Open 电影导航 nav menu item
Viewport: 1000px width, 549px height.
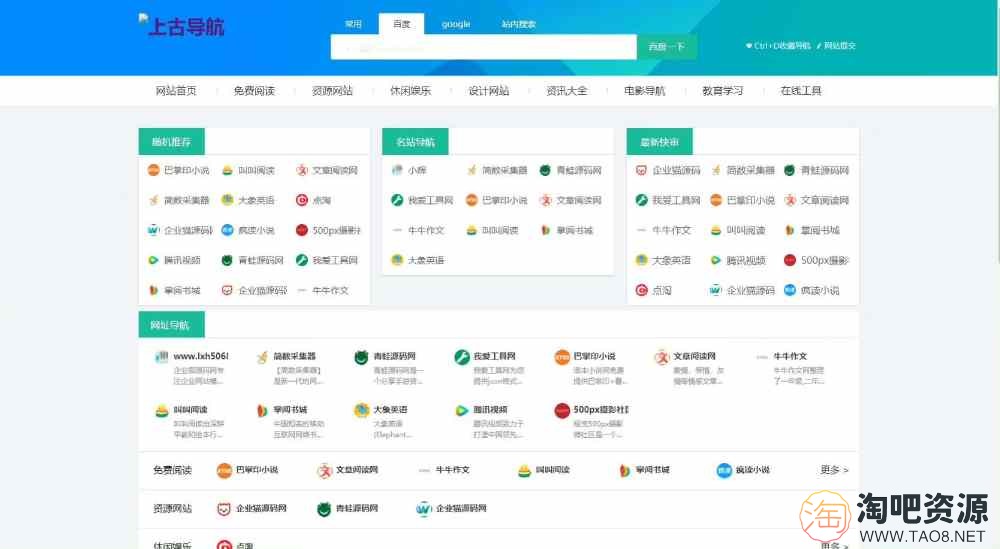pos(644,91)
